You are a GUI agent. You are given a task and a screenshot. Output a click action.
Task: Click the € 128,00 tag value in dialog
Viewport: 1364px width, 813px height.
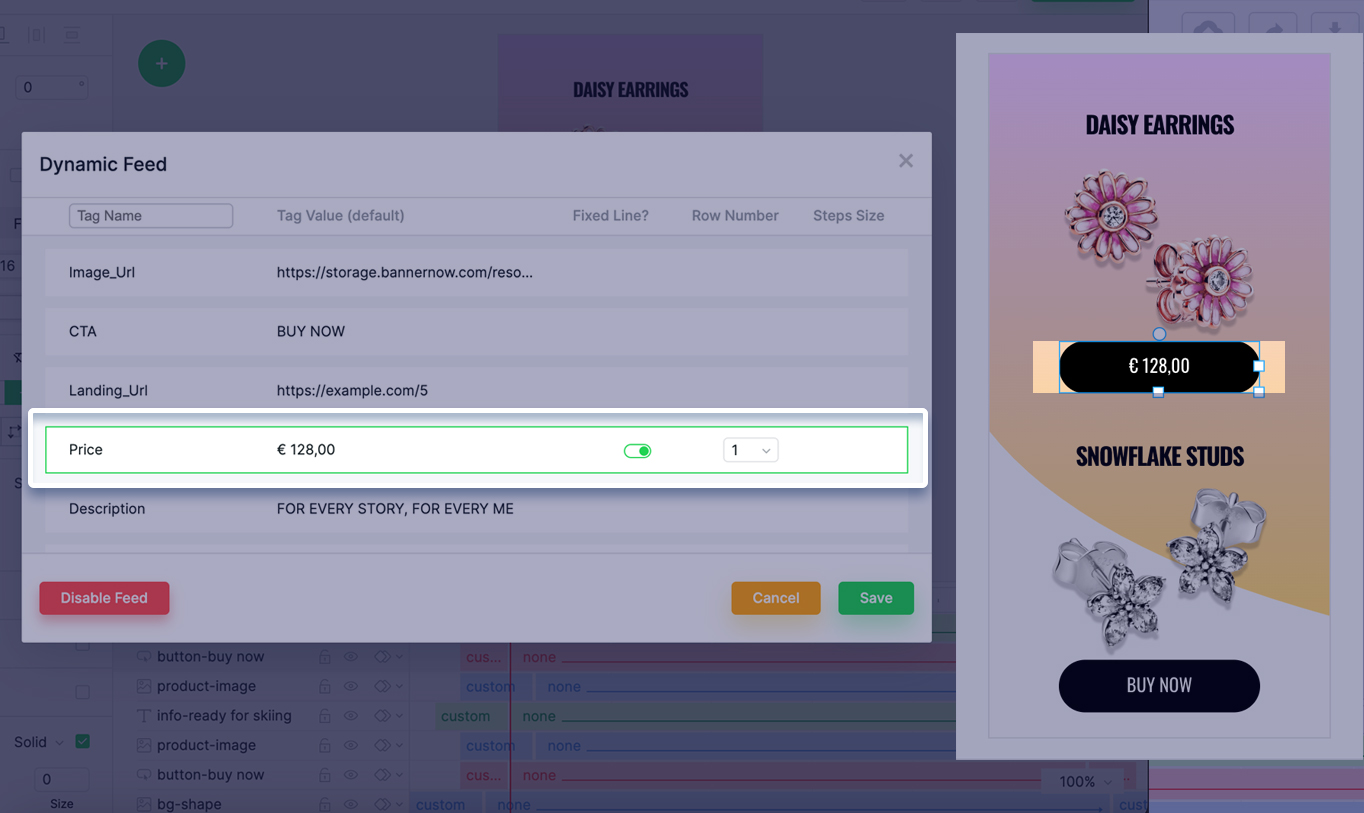click(306, 450)
